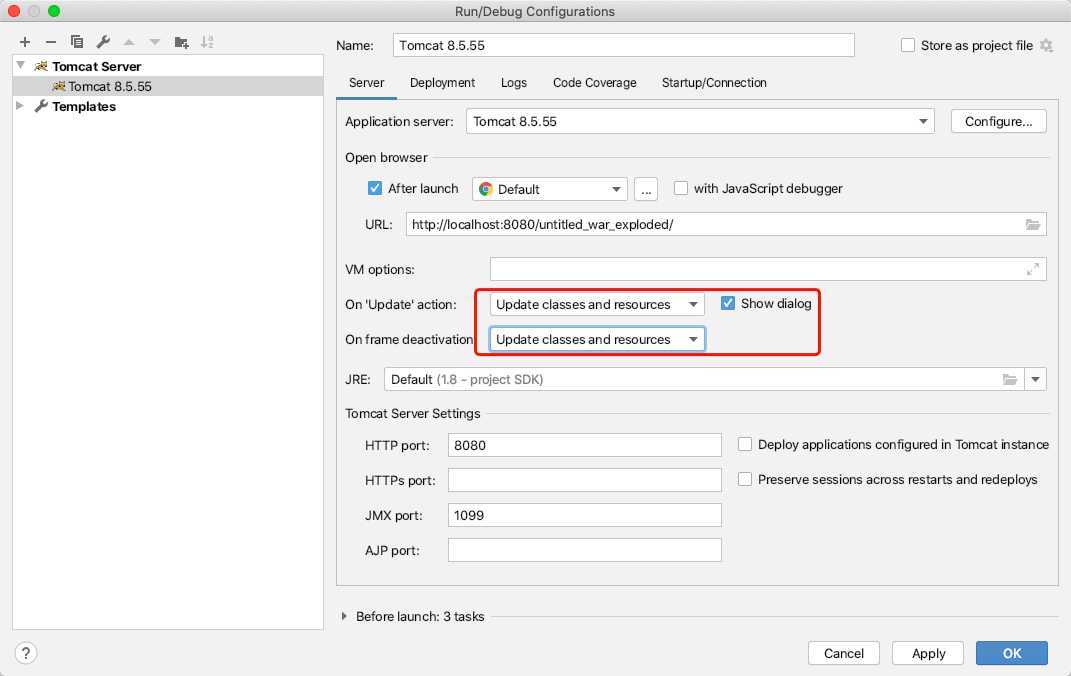Create new folder for configurations
This screenshot has width=1071, height=676.
(181, 42)
